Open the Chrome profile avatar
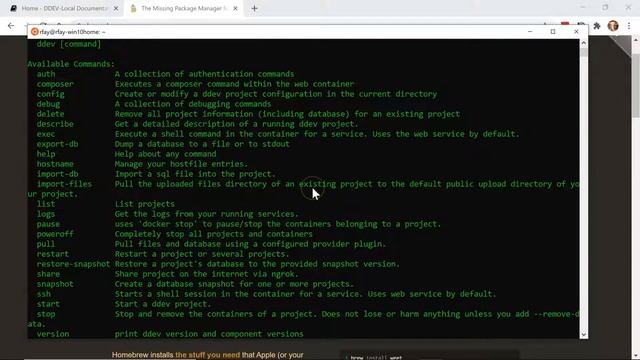Viewport: 640px width, 360px height. [613, 26]
